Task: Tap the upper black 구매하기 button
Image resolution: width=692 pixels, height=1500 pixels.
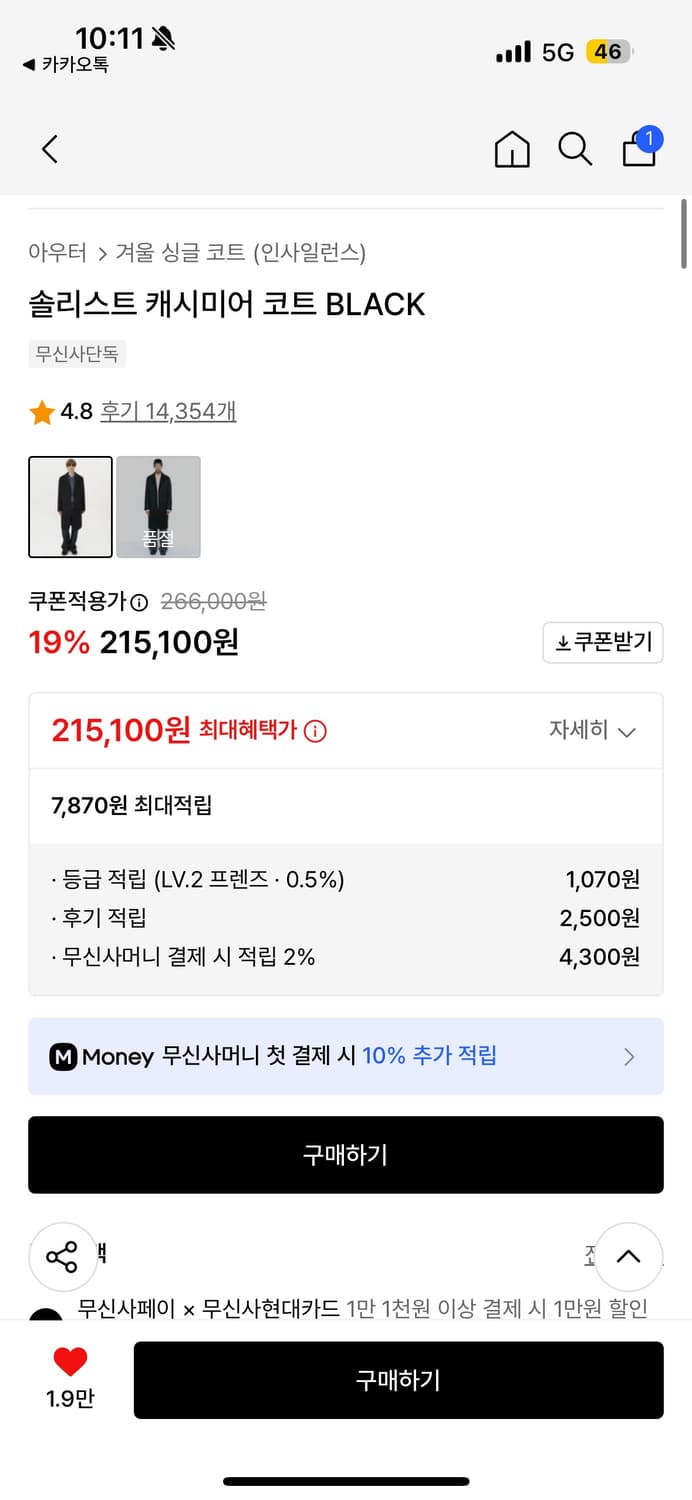Action: point(346,1155)
